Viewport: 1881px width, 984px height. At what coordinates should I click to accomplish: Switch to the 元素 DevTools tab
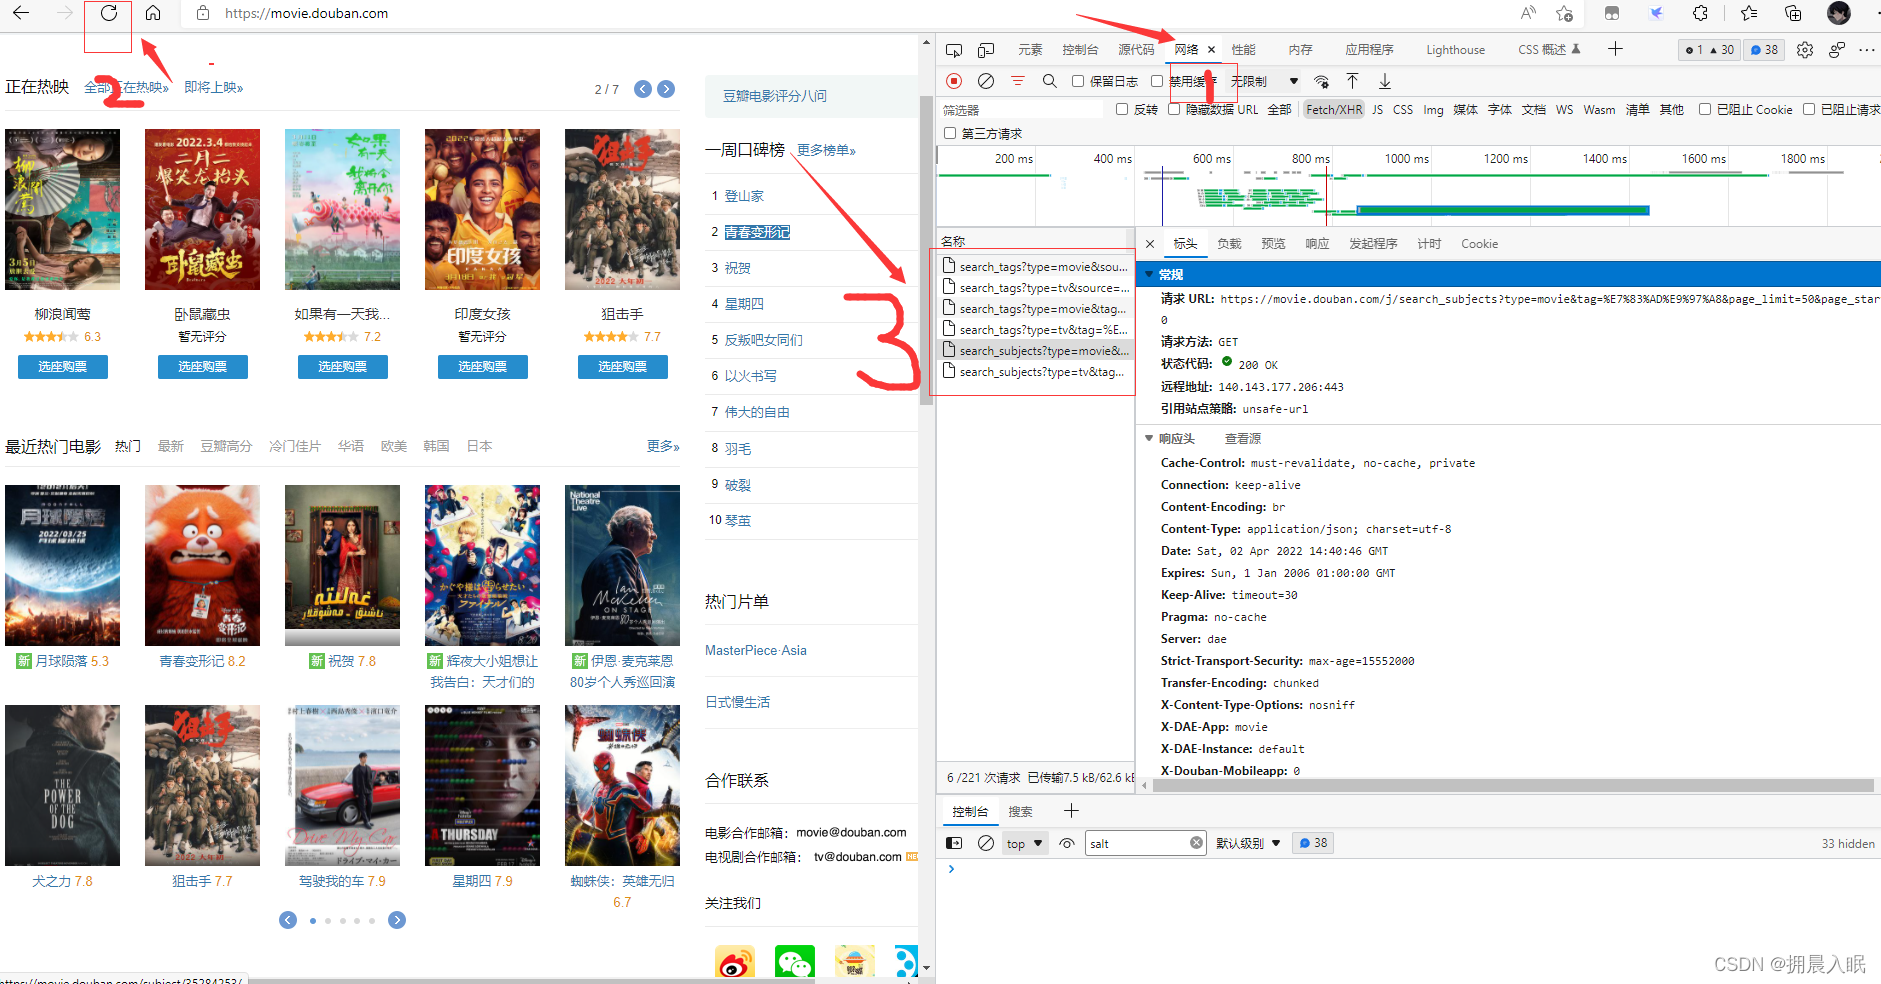point(1030,50)
